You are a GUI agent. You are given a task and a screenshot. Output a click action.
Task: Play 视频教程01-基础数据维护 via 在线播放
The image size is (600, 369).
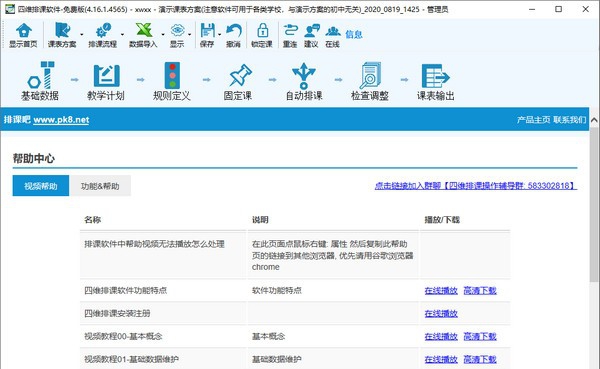tap(441, 359)
